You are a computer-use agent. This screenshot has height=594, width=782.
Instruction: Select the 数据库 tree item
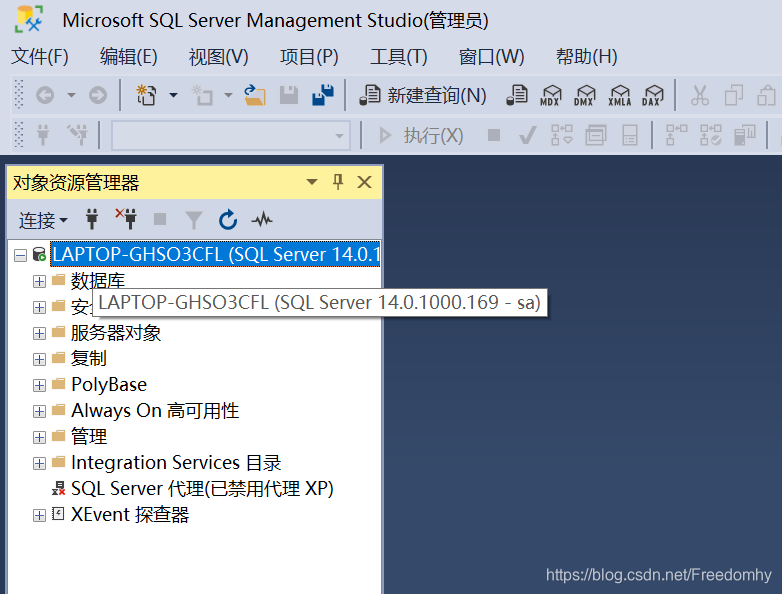pos(98,280)
